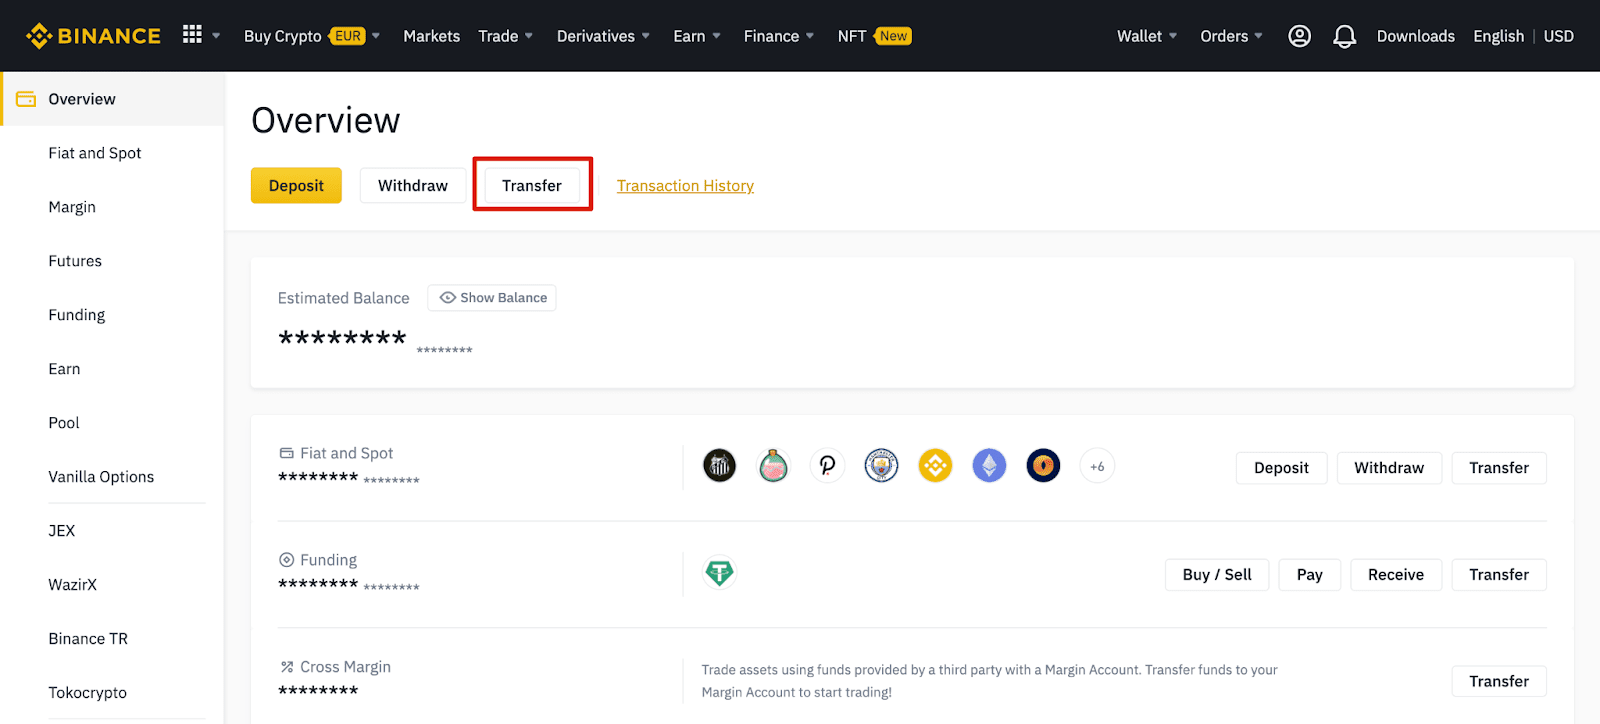Screen dimensions: 1600x724
Task: Change language from English
Action: (x=1498, y=36)
